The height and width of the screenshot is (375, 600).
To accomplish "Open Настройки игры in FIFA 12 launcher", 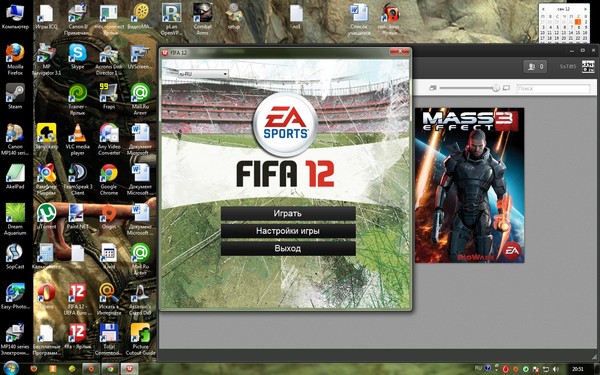I will 288,231.
